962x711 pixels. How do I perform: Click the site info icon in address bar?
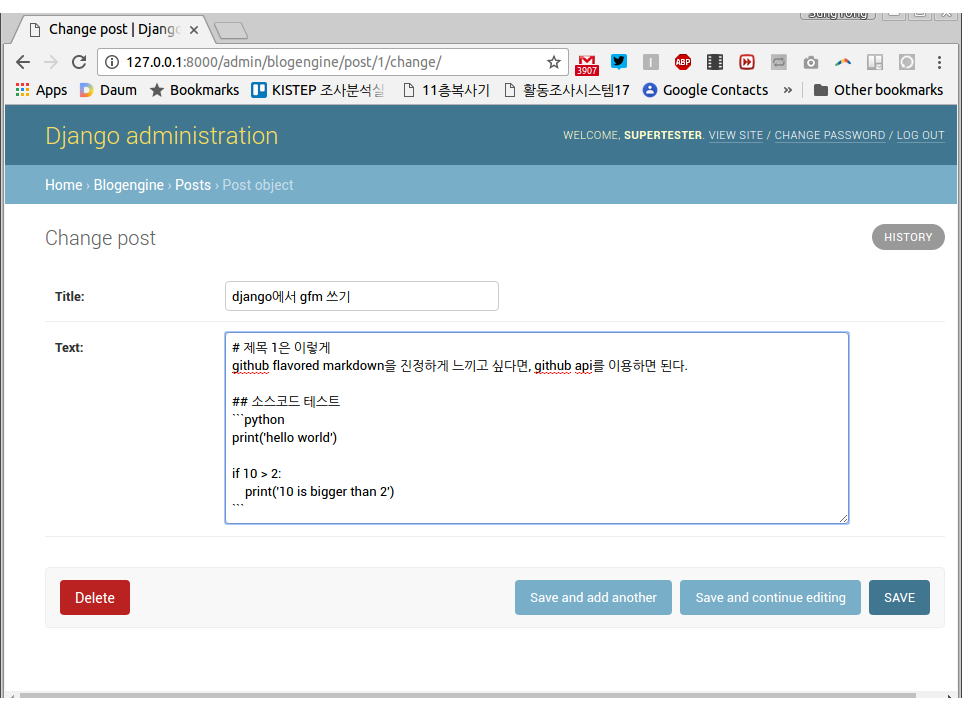coord(112,62)
